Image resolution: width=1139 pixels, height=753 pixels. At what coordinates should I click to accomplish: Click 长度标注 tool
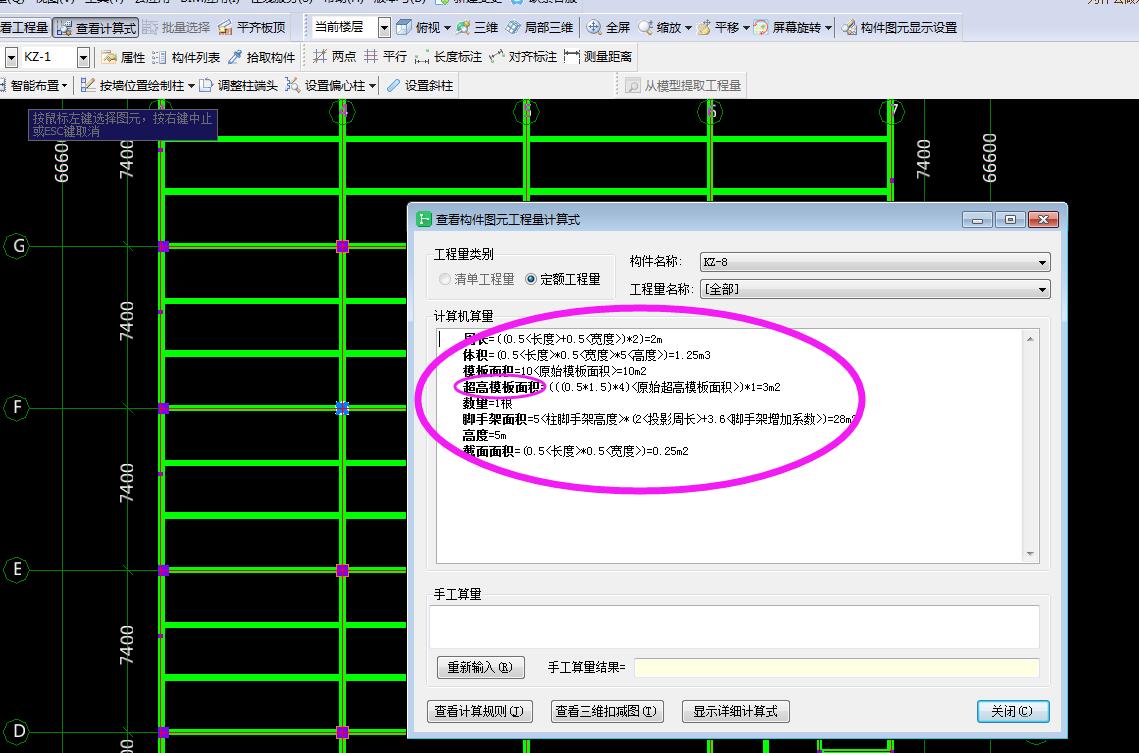[448, 57]
